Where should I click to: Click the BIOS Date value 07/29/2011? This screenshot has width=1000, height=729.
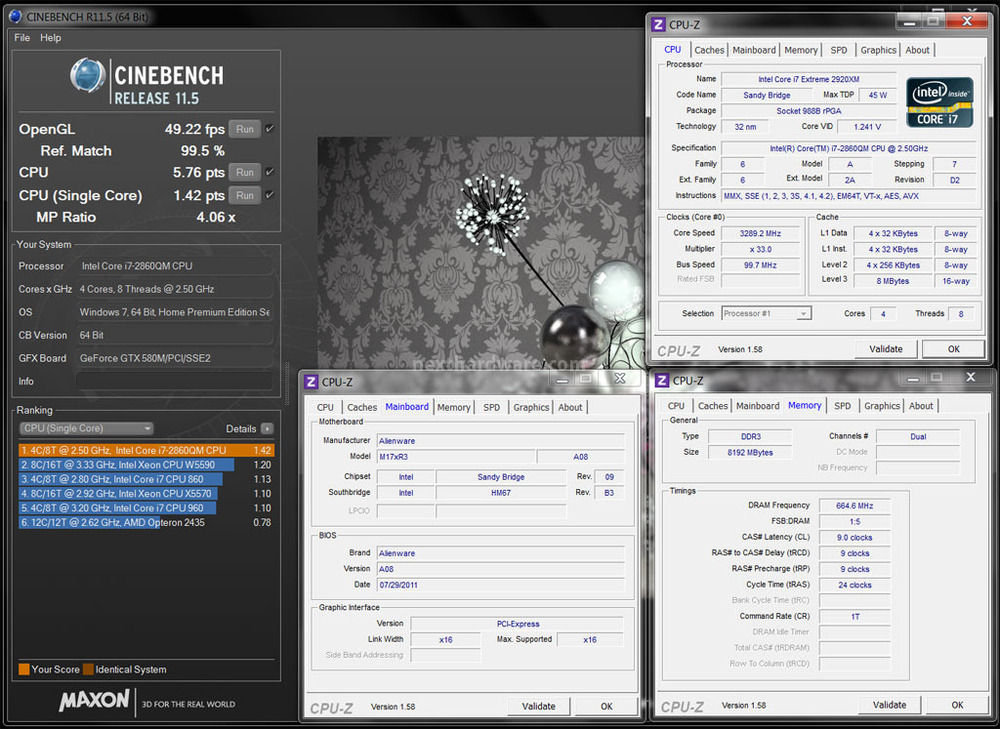[501, 585]
